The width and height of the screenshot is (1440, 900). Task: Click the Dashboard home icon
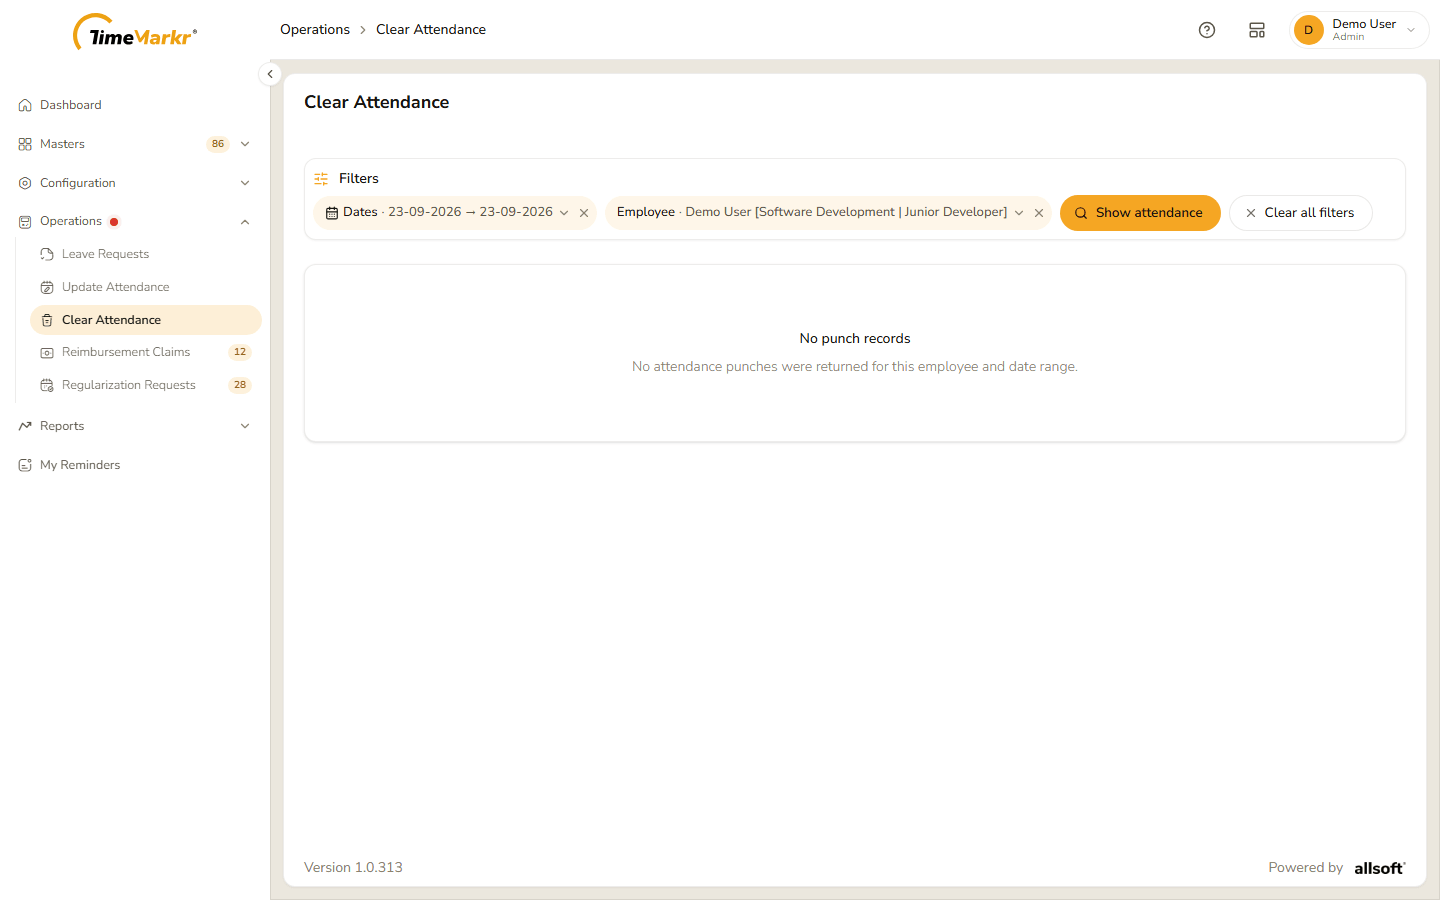(25, 105)
